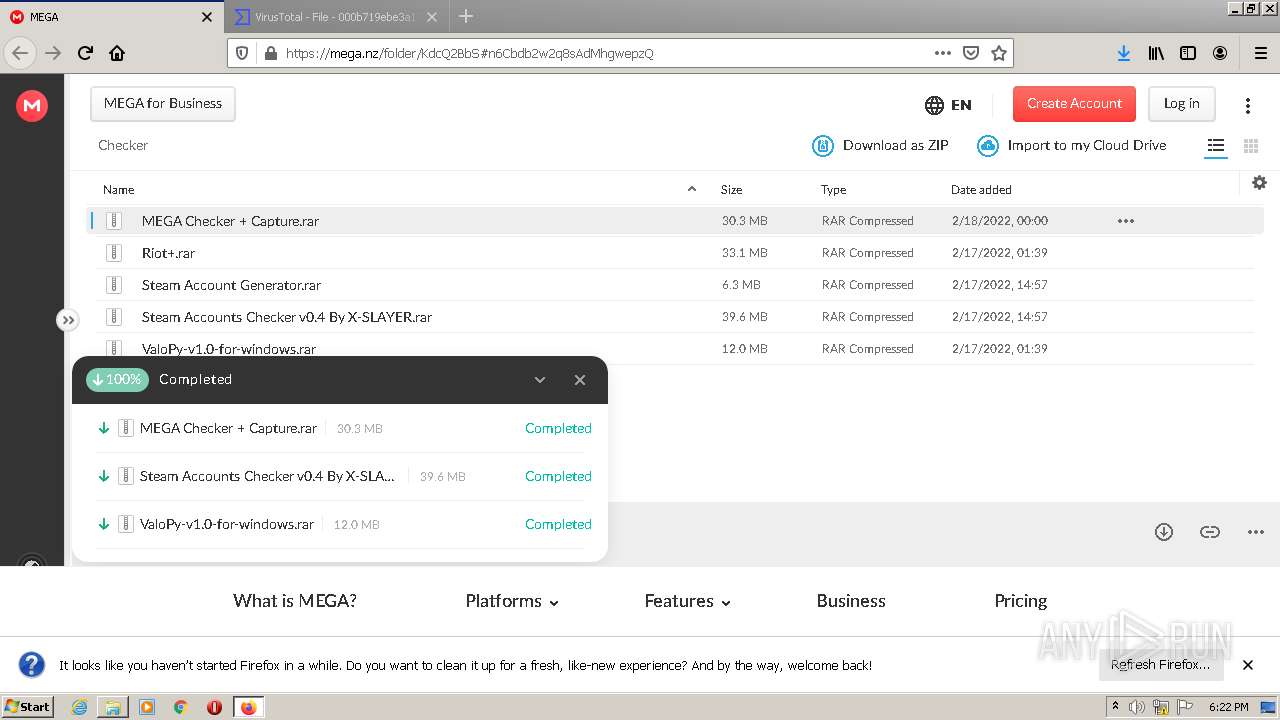Toggle Firefox sidebar view
The image size is (1280, 720).
1188,53
